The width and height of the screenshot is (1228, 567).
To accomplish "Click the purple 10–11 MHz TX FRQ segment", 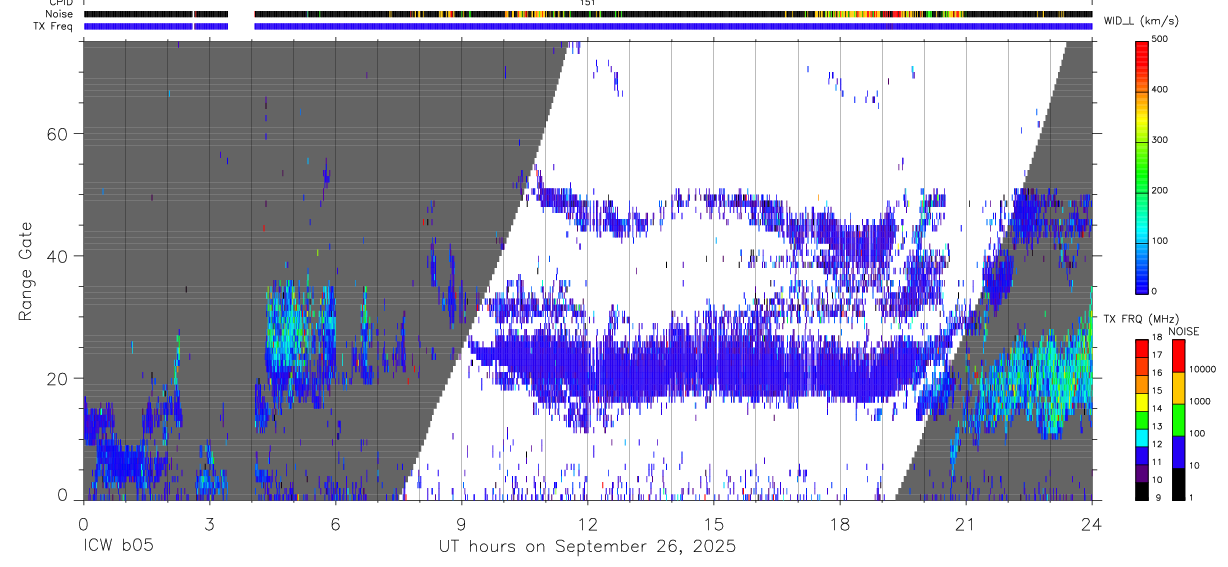I will [1142, 473].
